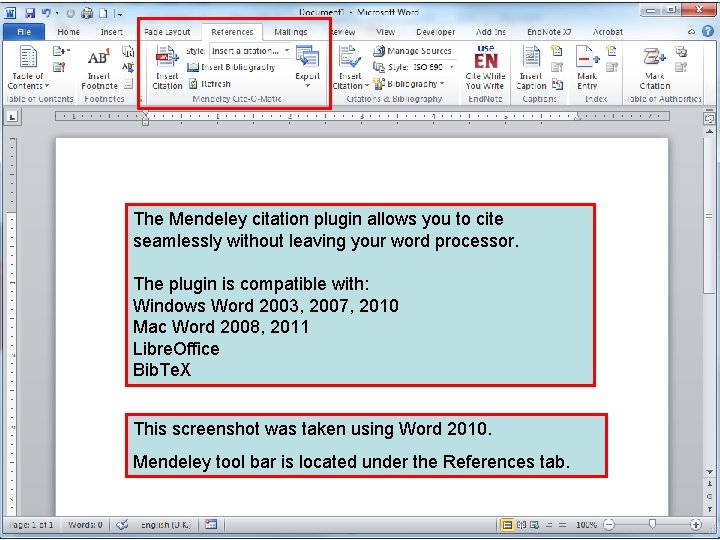Open the Mendeley Export dropdown

(x=308, y=68)
